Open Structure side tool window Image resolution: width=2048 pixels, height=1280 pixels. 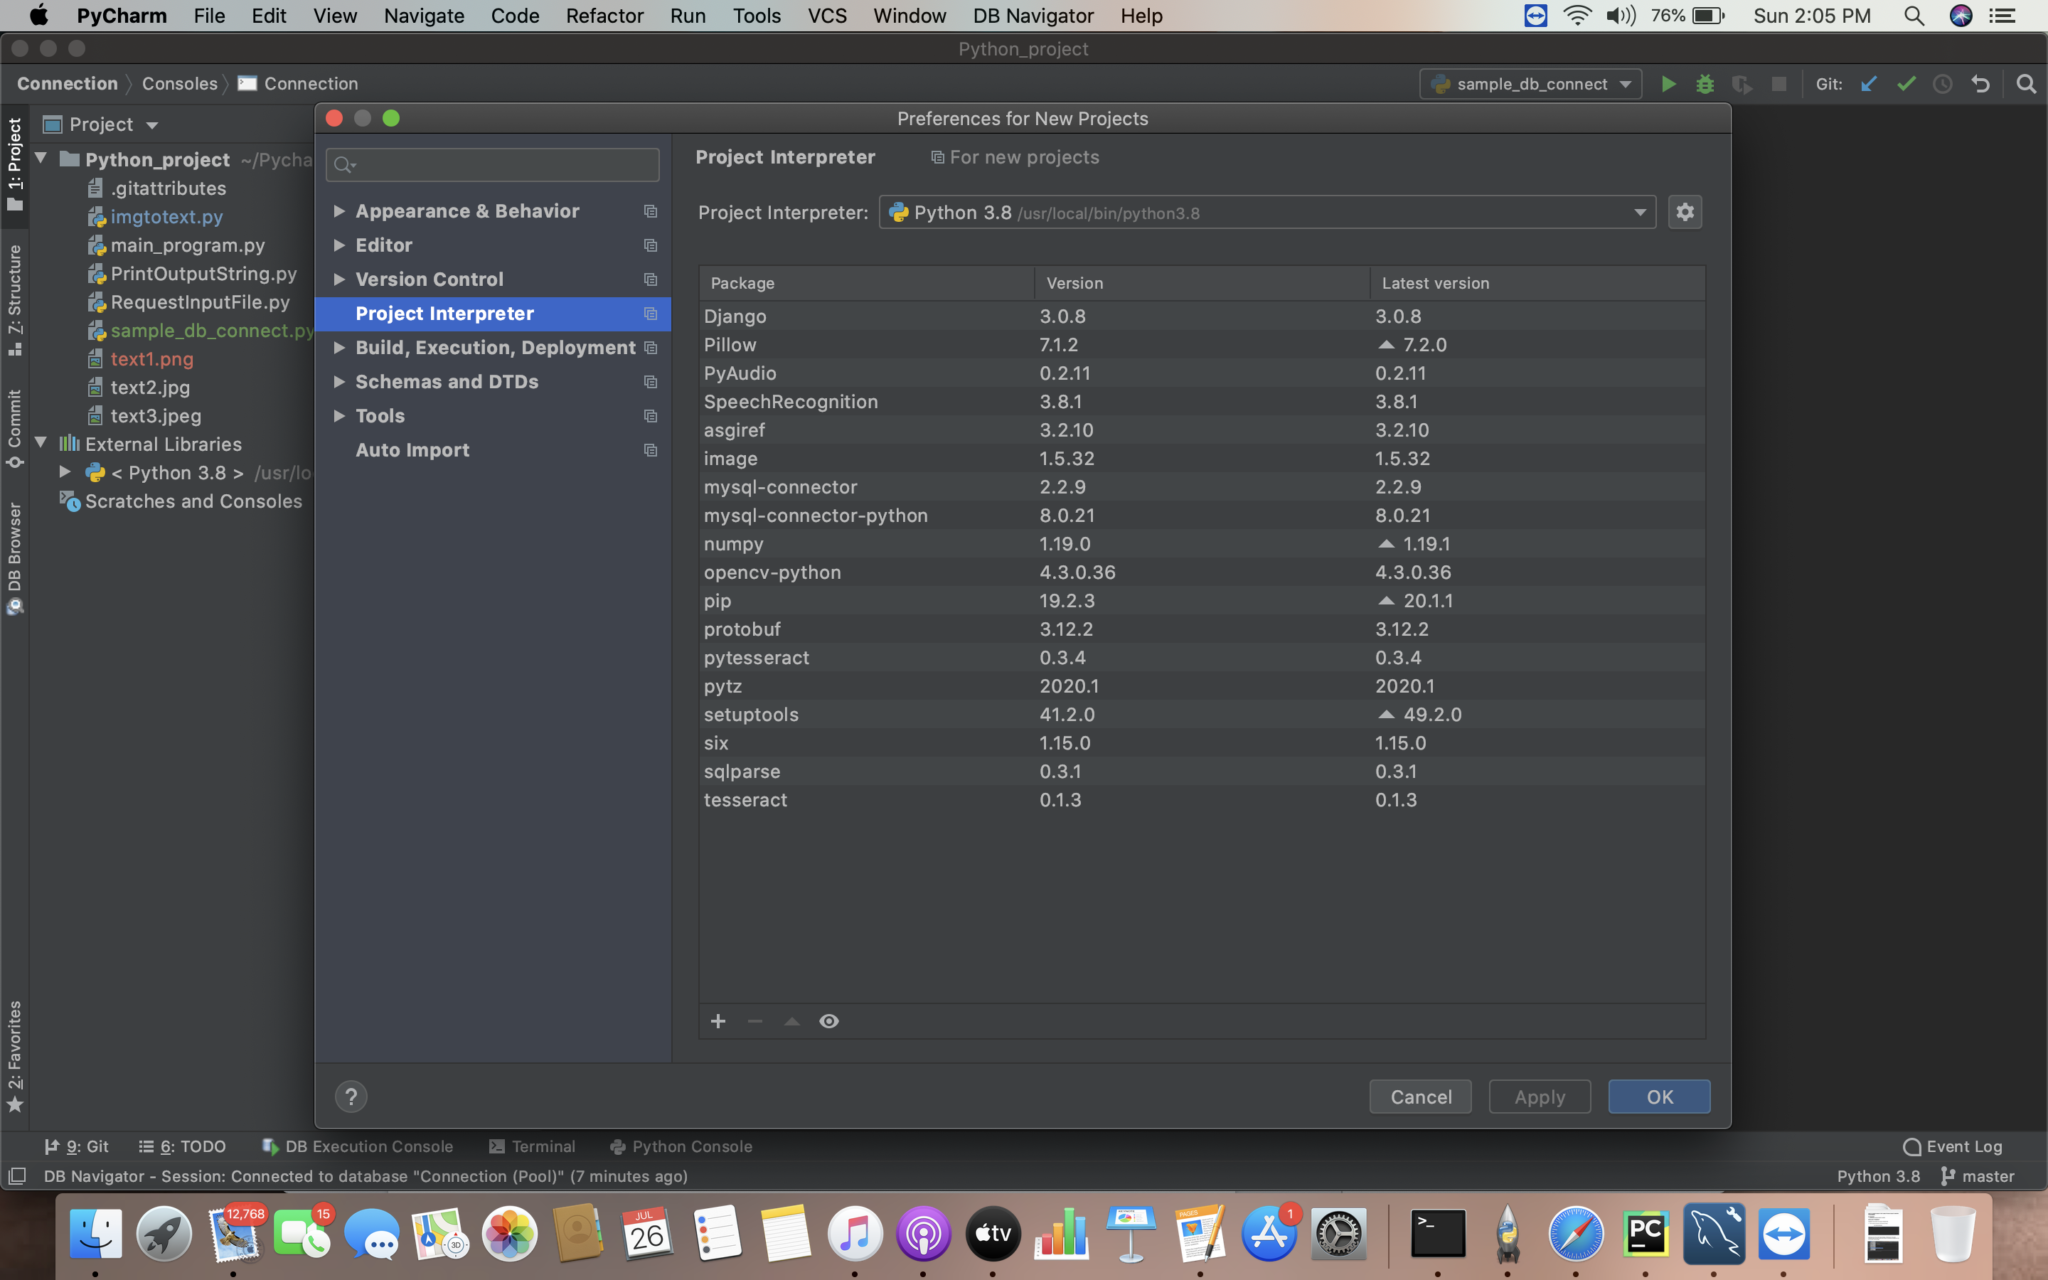point(14,300)
